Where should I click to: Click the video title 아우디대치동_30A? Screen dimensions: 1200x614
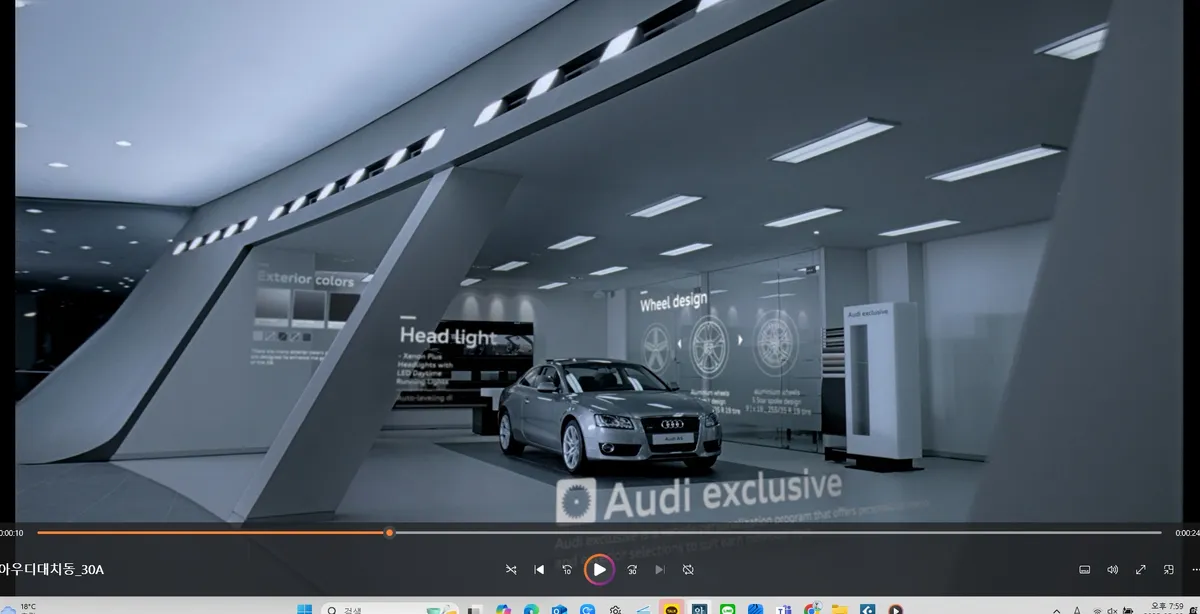click(x=51, y=570)
